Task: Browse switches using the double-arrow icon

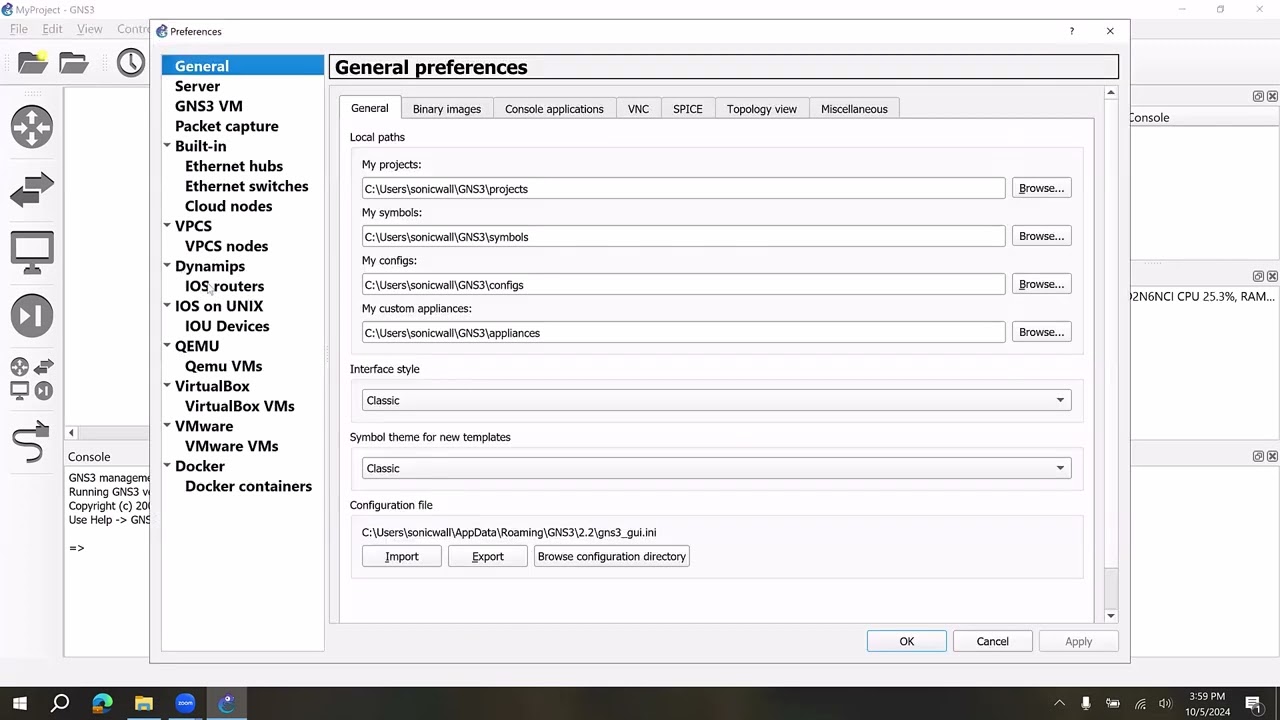Action: [32, 189]
